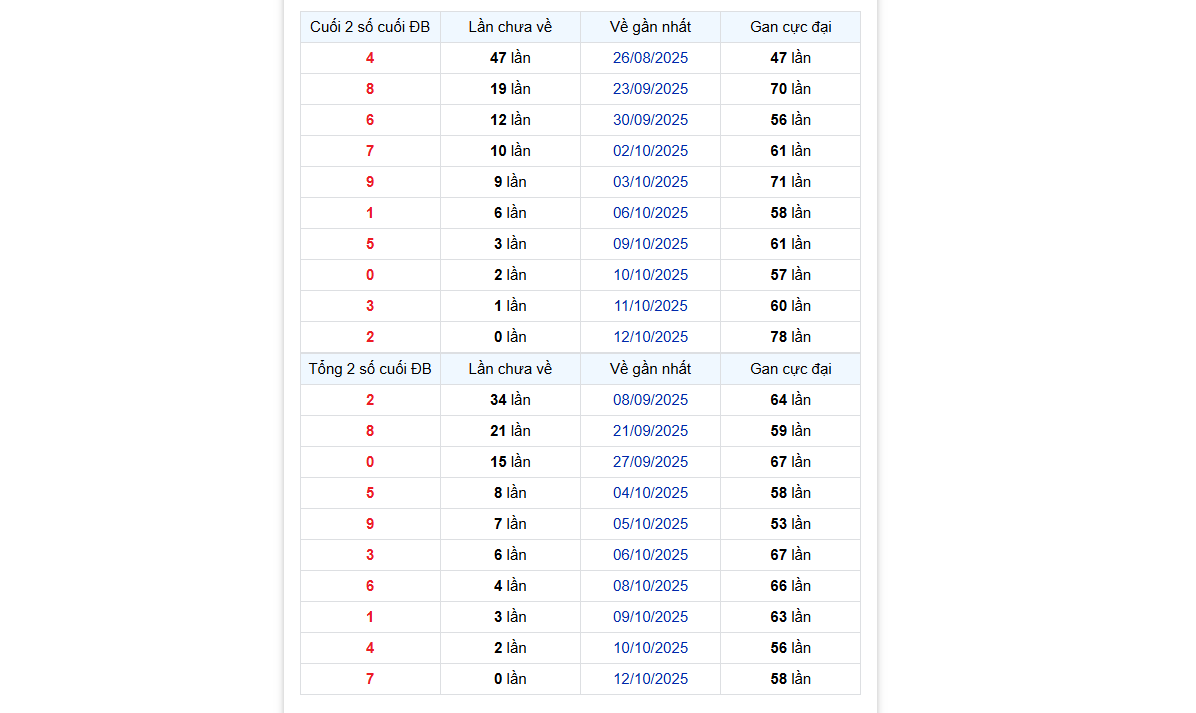Open the 05/10/2025 date link

coord(650,524)
